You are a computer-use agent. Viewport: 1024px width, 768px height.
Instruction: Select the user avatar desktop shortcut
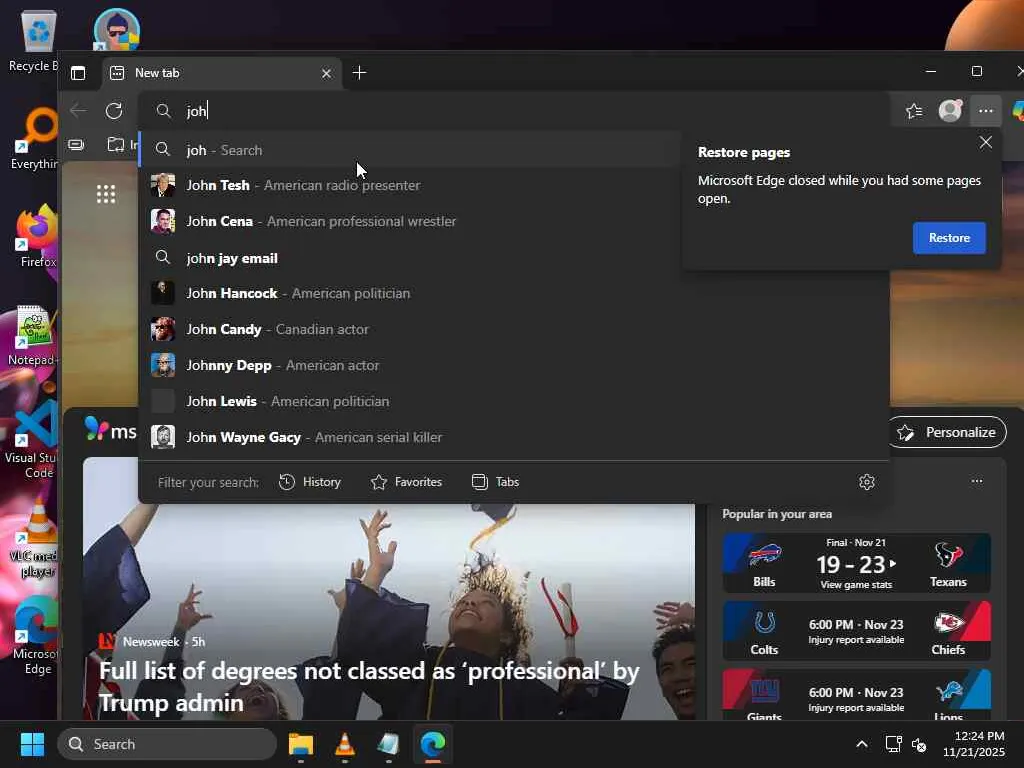pos(117,30)
